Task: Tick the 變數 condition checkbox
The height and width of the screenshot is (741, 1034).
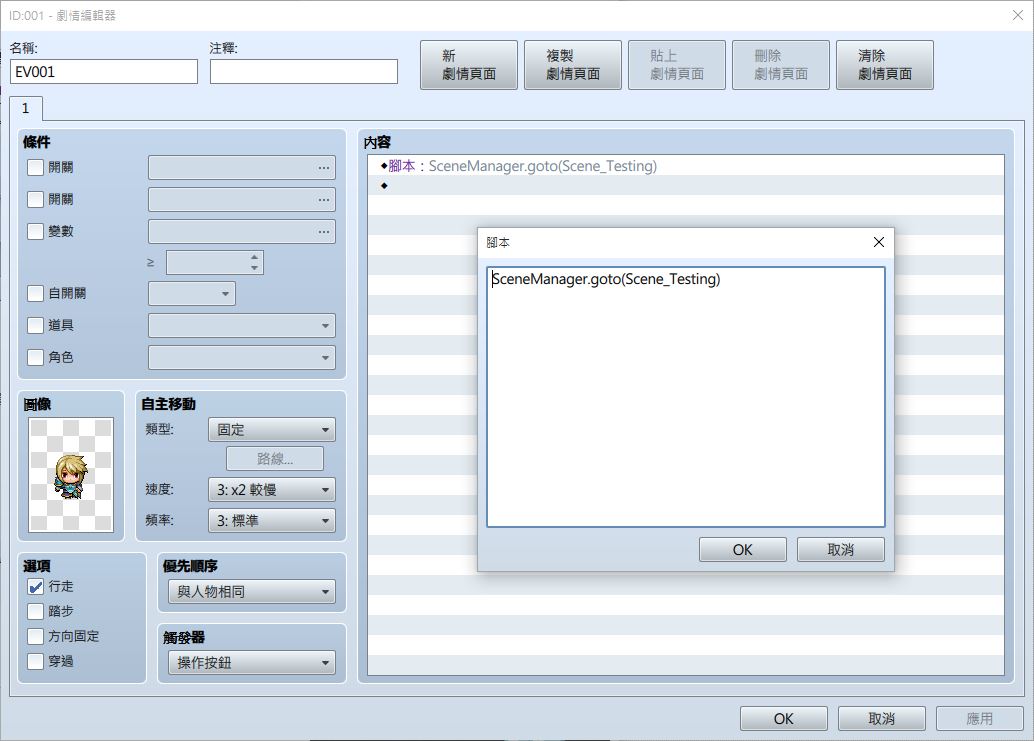Action: [36, 231]
